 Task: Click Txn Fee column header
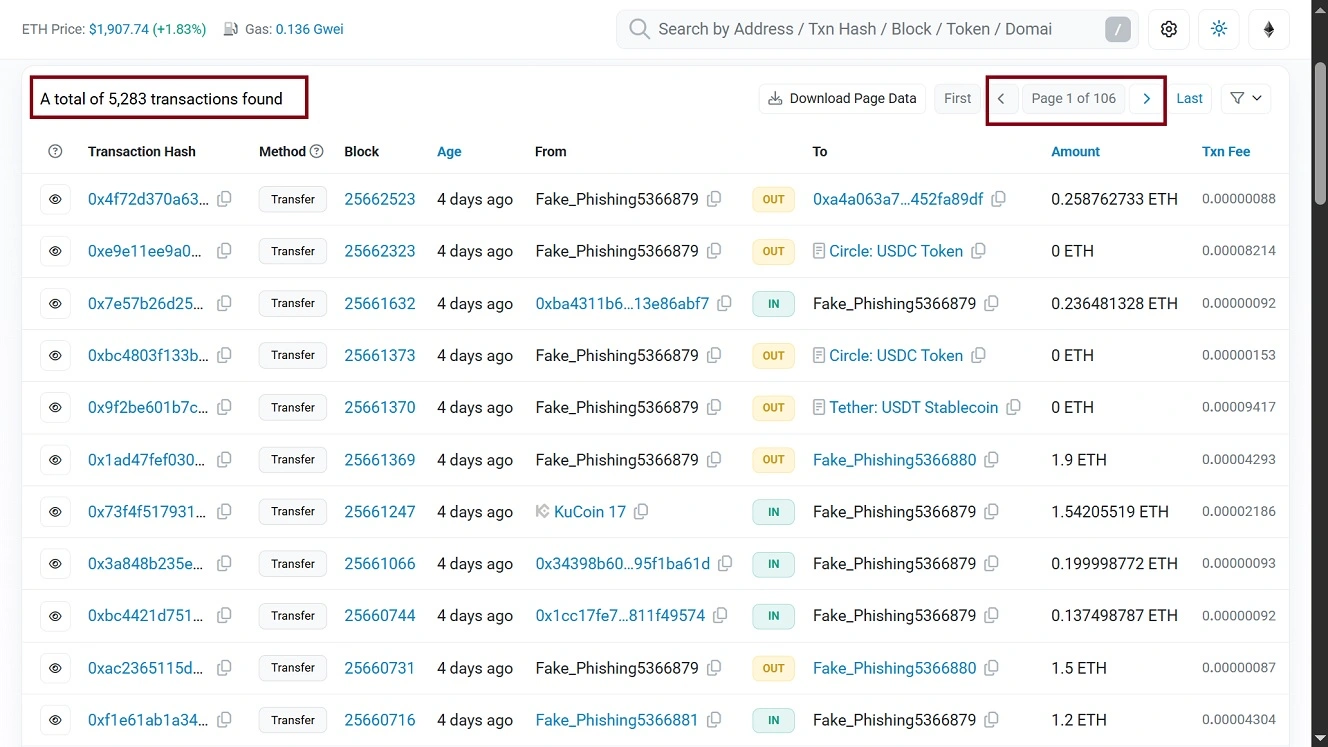pos(1226,151)
